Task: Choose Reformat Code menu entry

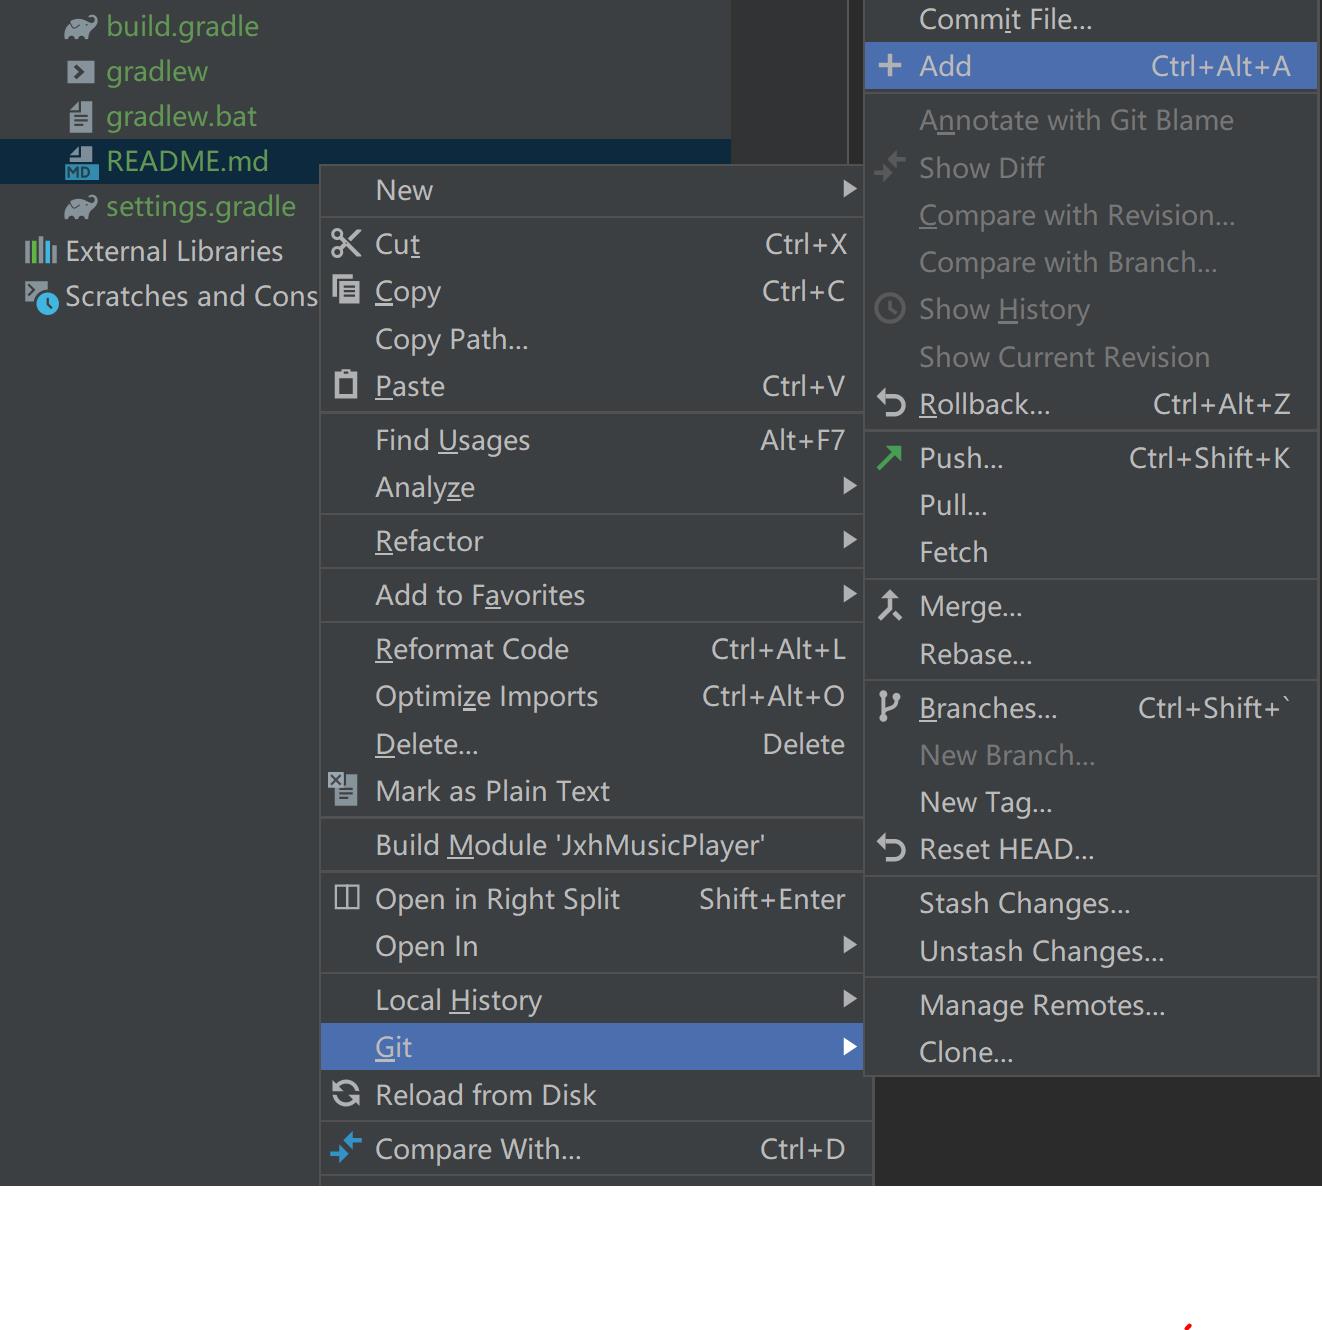Action: pyautogui.click(x=592, y=649)
